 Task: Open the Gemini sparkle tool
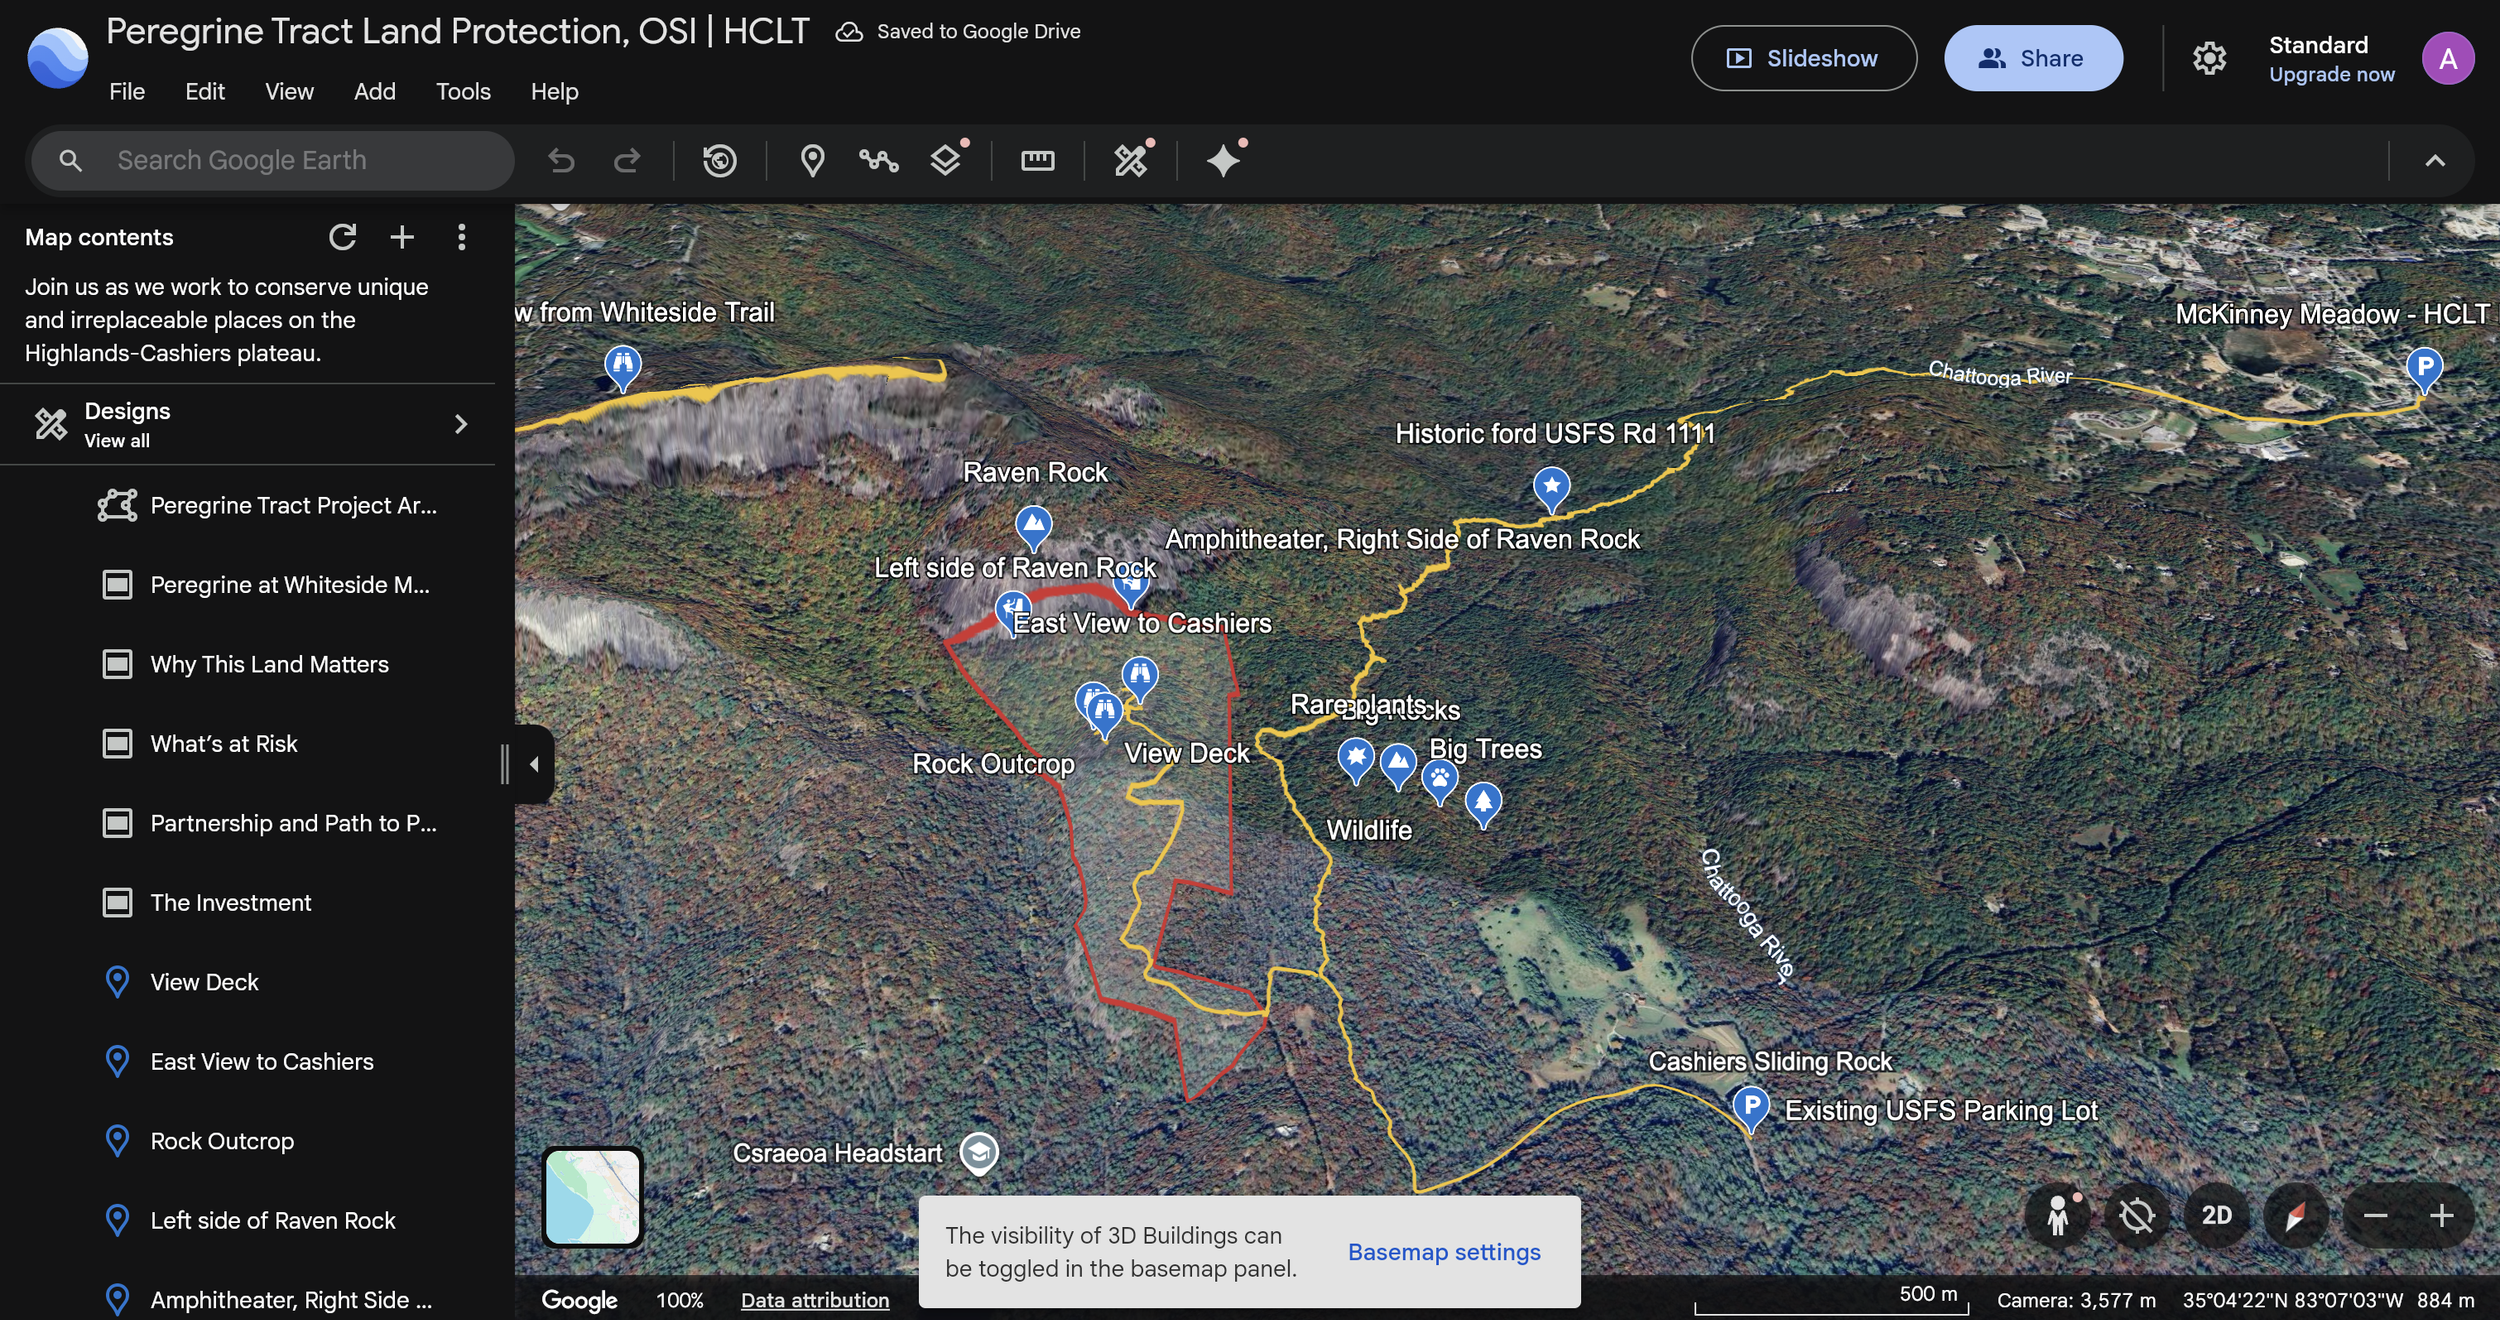(1223, 160)
